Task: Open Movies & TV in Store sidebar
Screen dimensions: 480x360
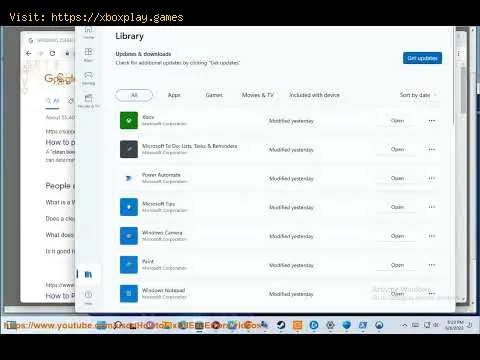Action: click(x=88, y=101)
